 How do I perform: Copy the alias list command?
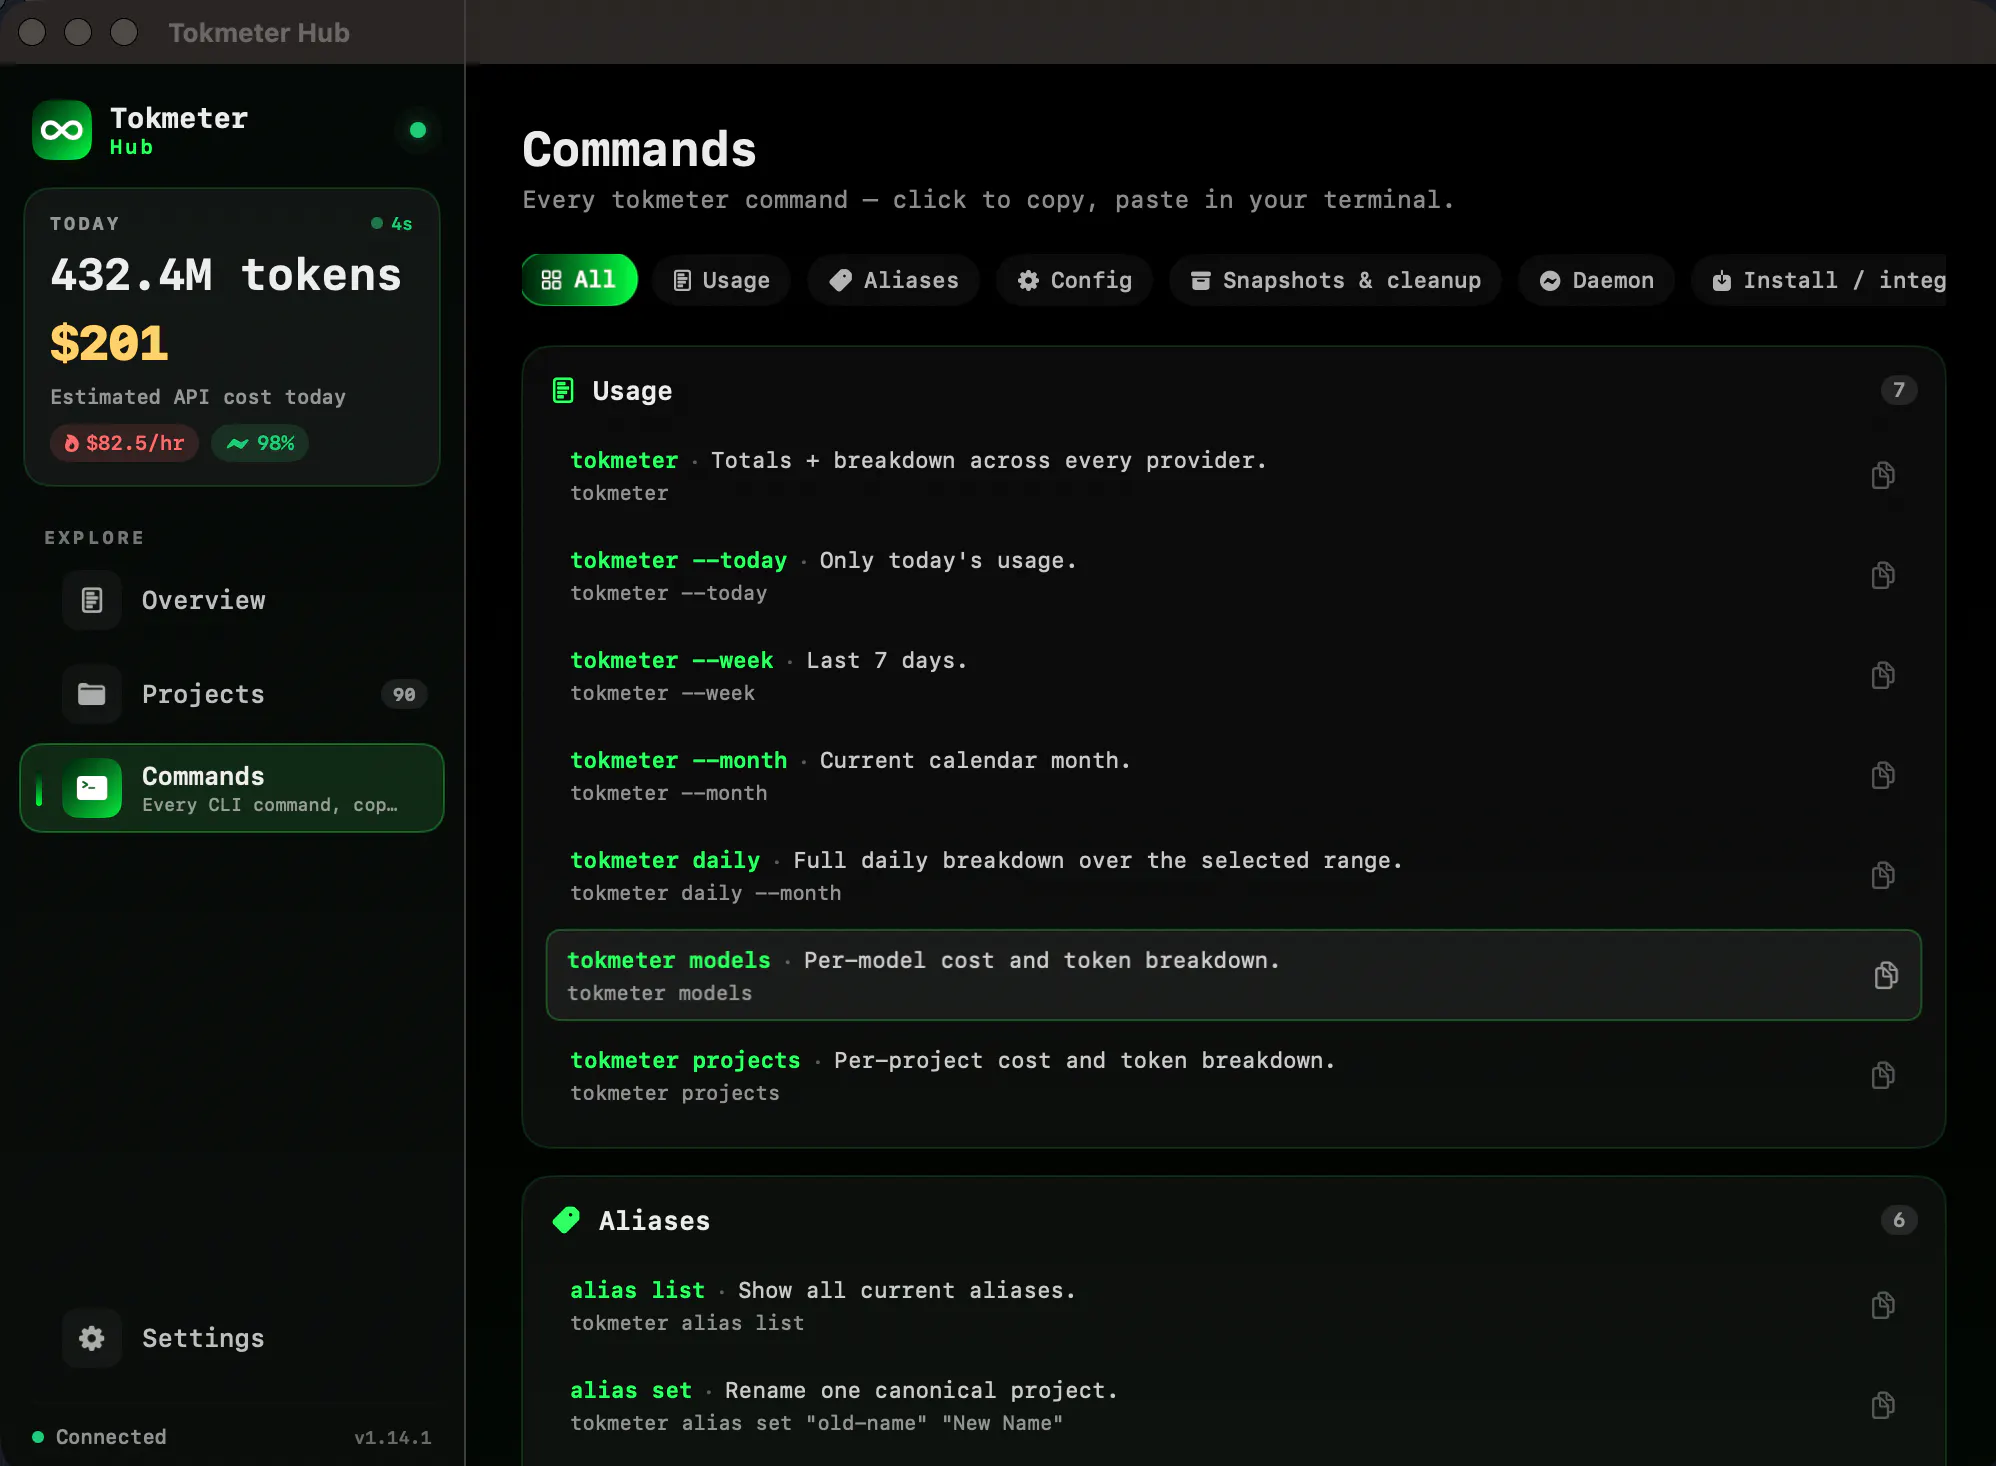pos(1883,1305)
